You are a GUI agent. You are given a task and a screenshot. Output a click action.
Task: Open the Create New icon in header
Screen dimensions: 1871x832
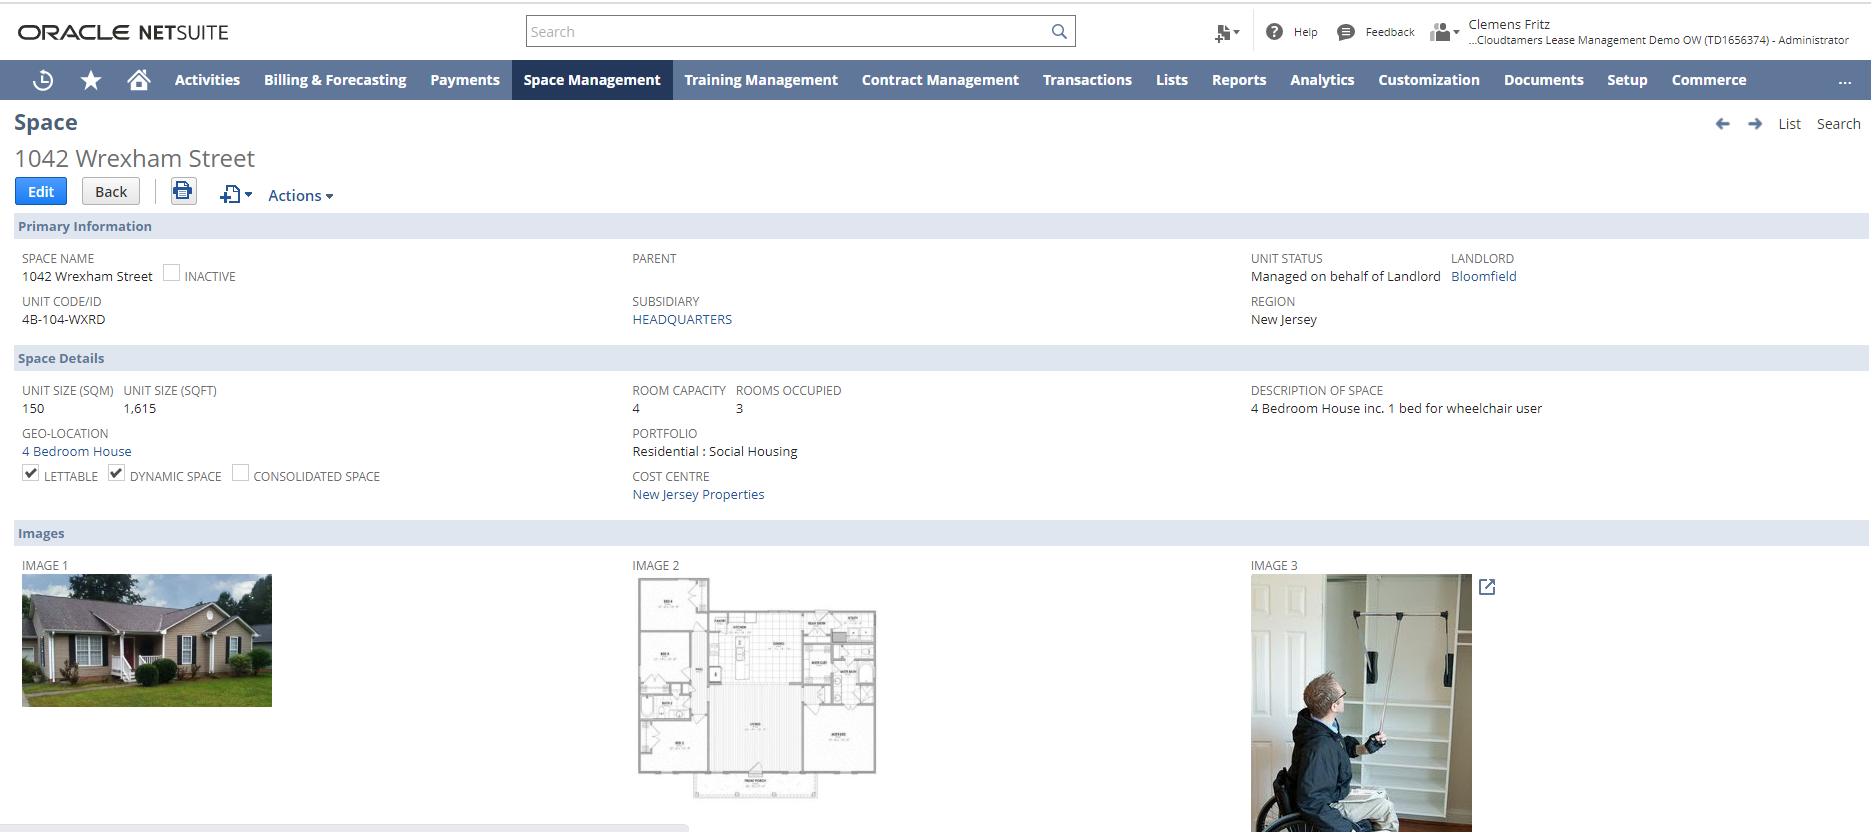coord(1226,33)
